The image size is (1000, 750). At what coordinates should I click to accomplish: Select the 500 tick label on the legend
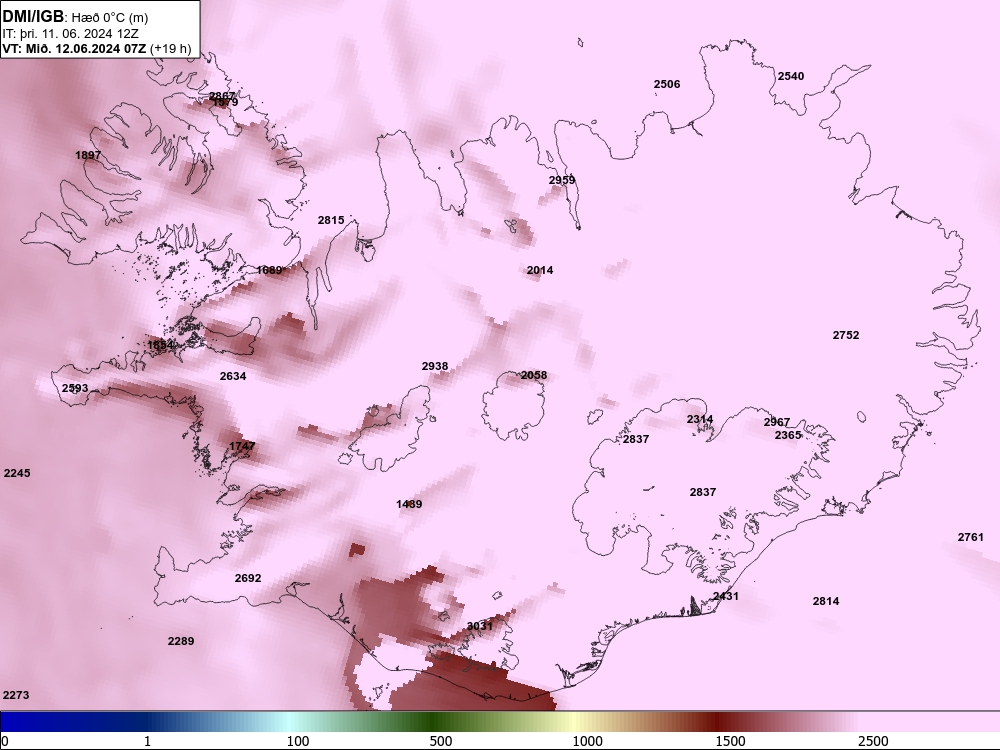click(x=441, y=741)
